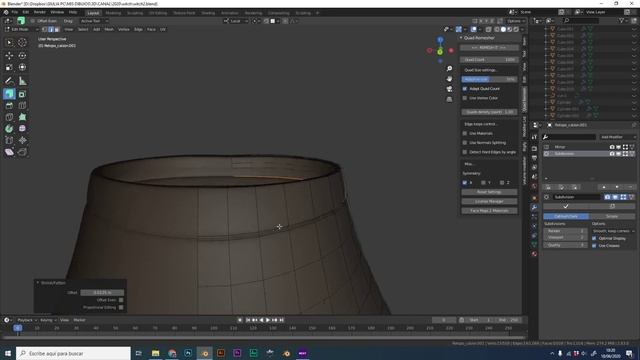Activate the Scale tool
Viewport: 640px width, 360px height.
coord(9,67)
